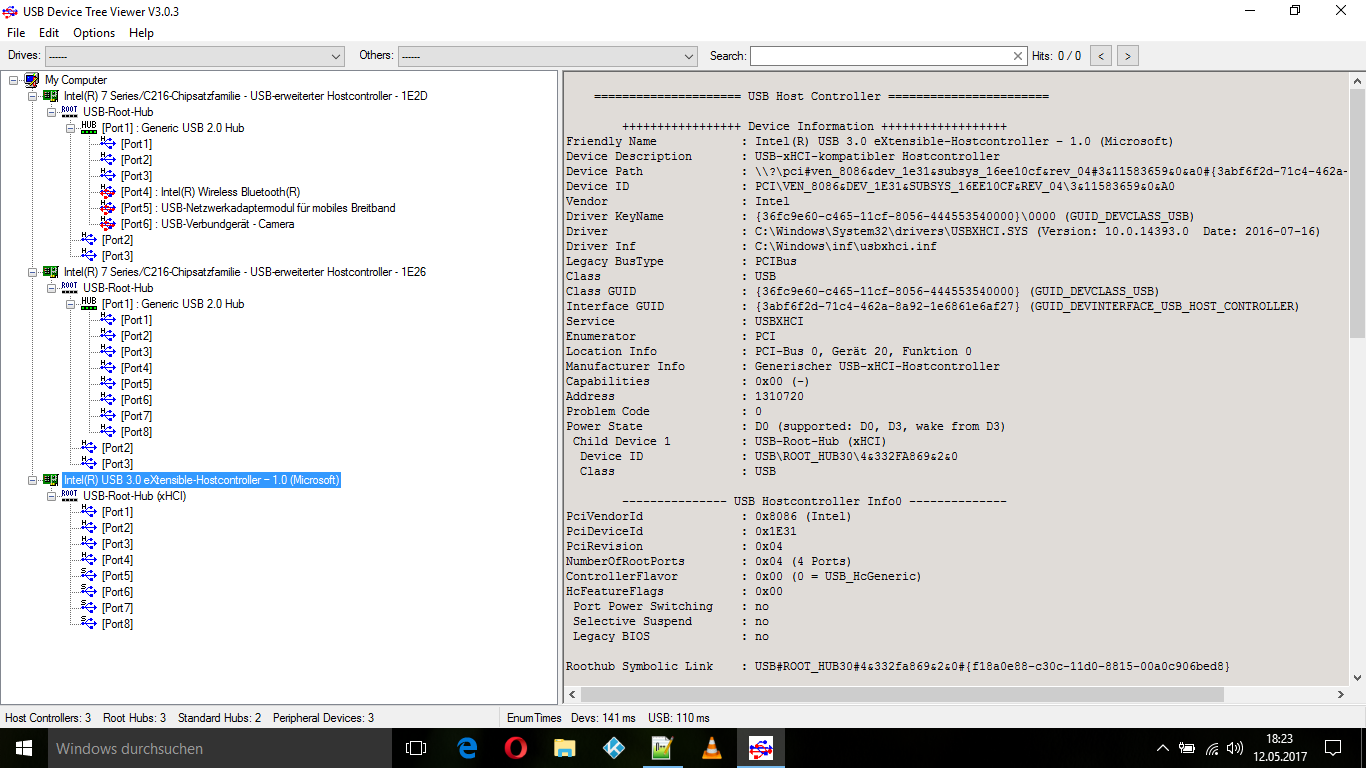Collapse the 1E2D host controller node
The height and width of the screenshot is (768, 1366).
click(32, 96)
